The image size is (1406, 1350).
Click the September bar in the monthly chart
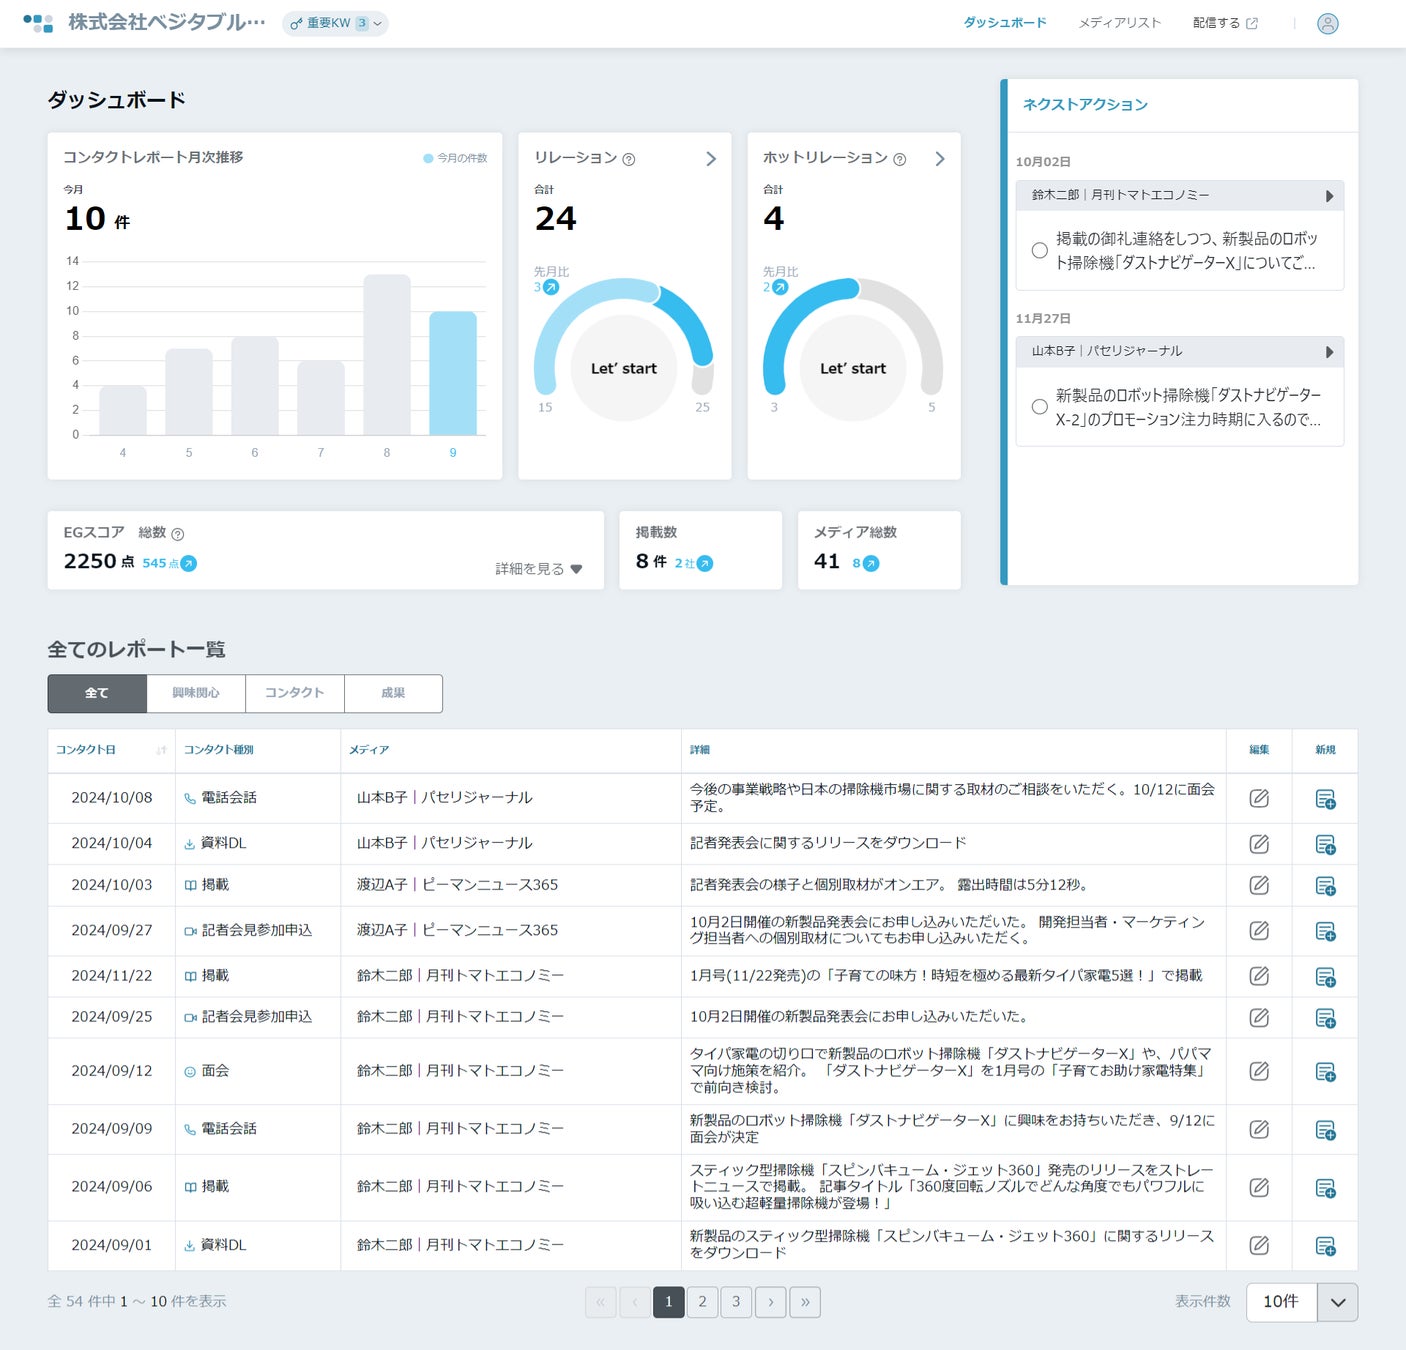click(x=453, y=373)
